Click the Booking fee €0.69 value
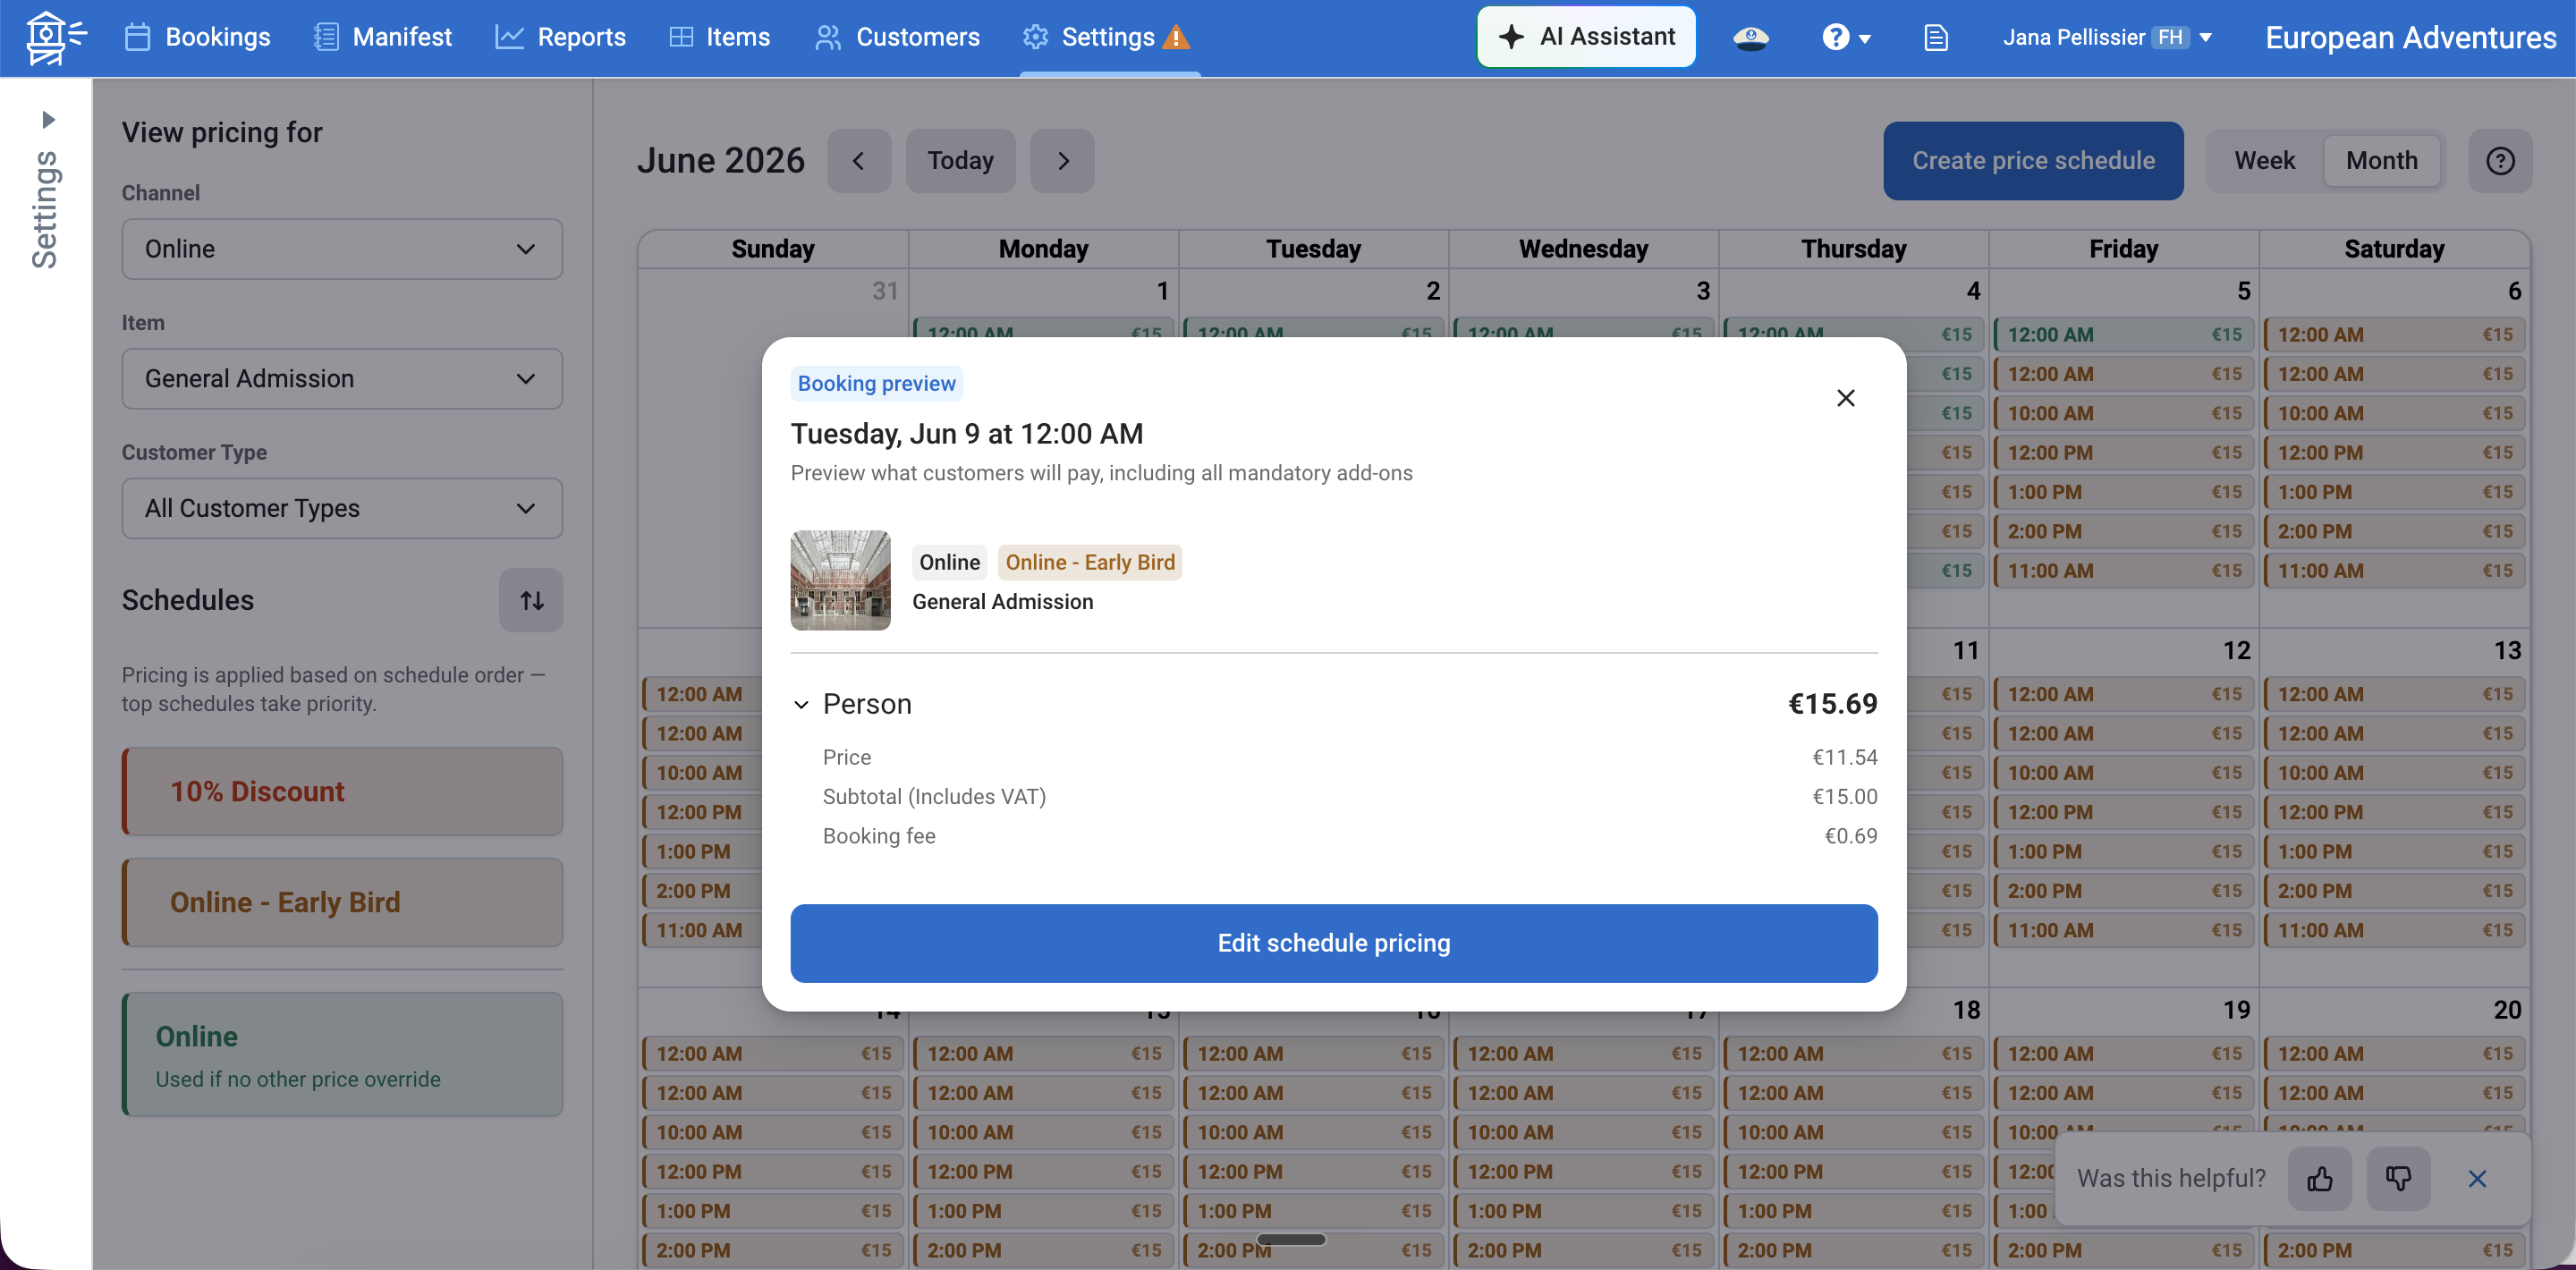This screenshot has width=2576, height=1270. 1850,836
